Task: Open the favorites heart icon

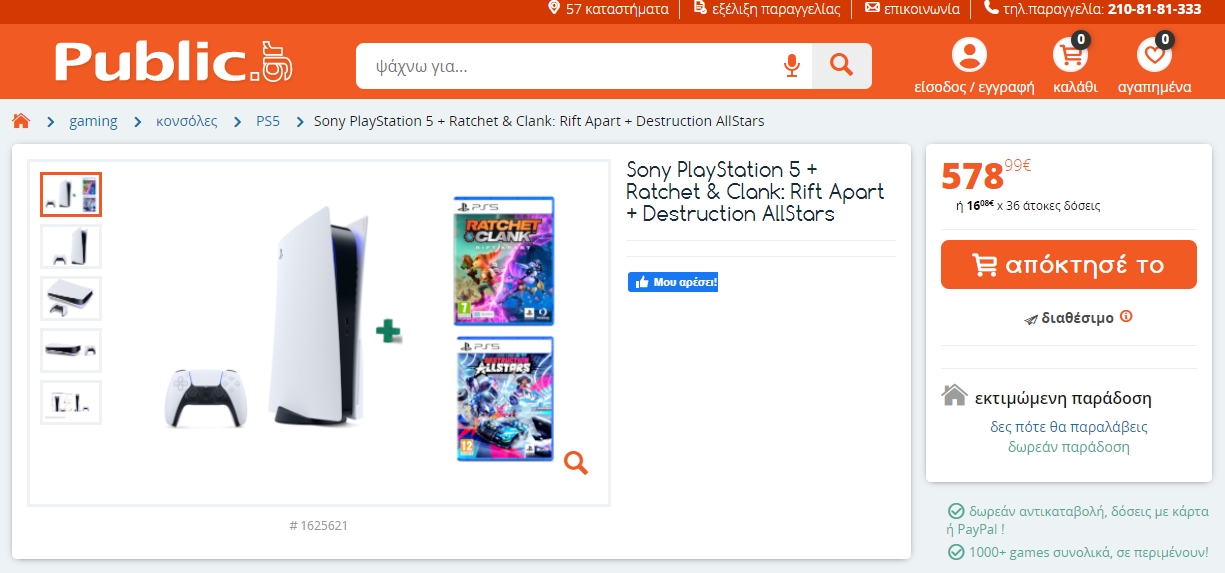Action: 1155,54
